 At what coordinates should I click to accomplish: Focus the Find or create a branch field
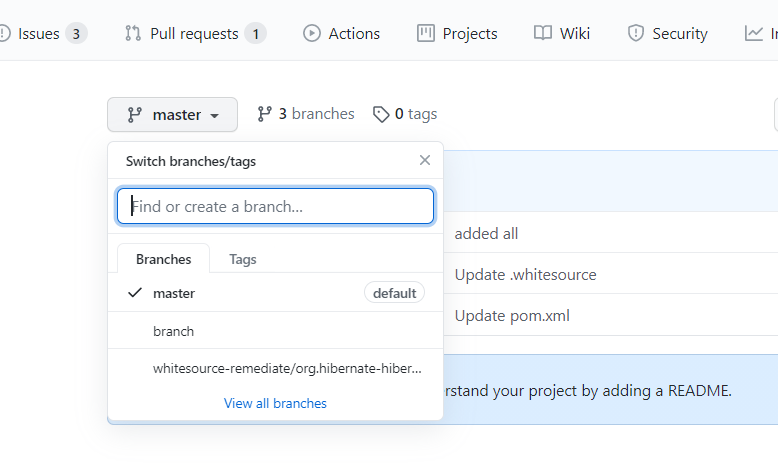coord(275,206)
